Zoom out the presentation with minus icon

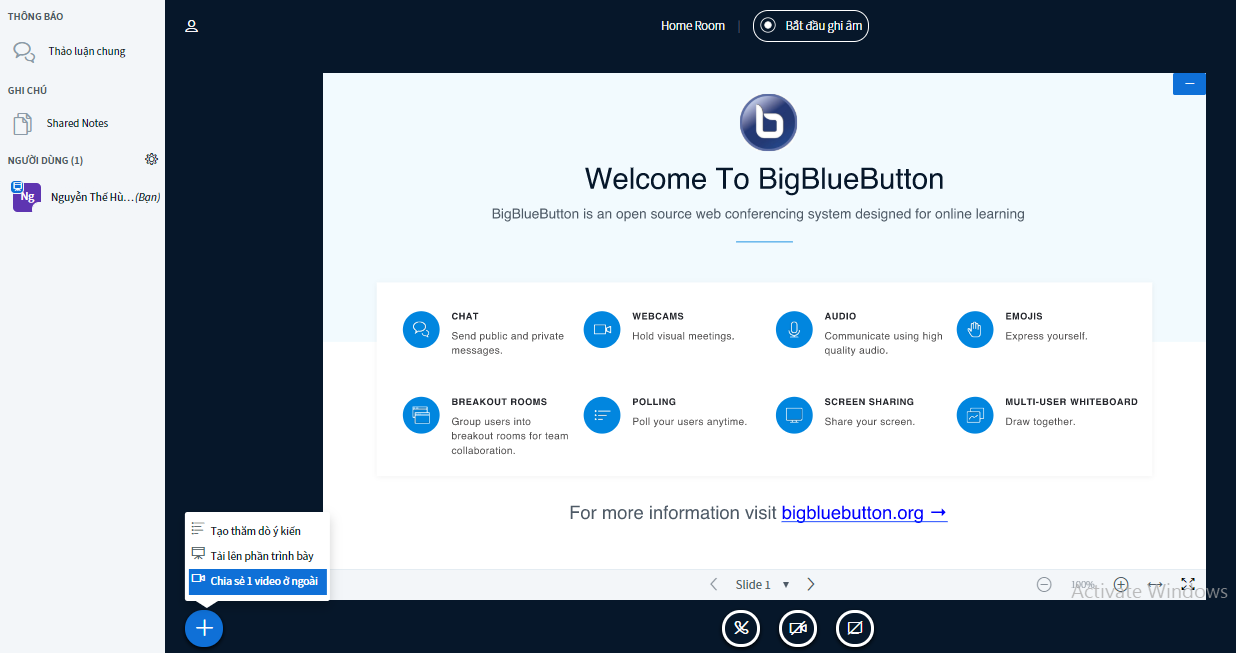click(1044, 584)
